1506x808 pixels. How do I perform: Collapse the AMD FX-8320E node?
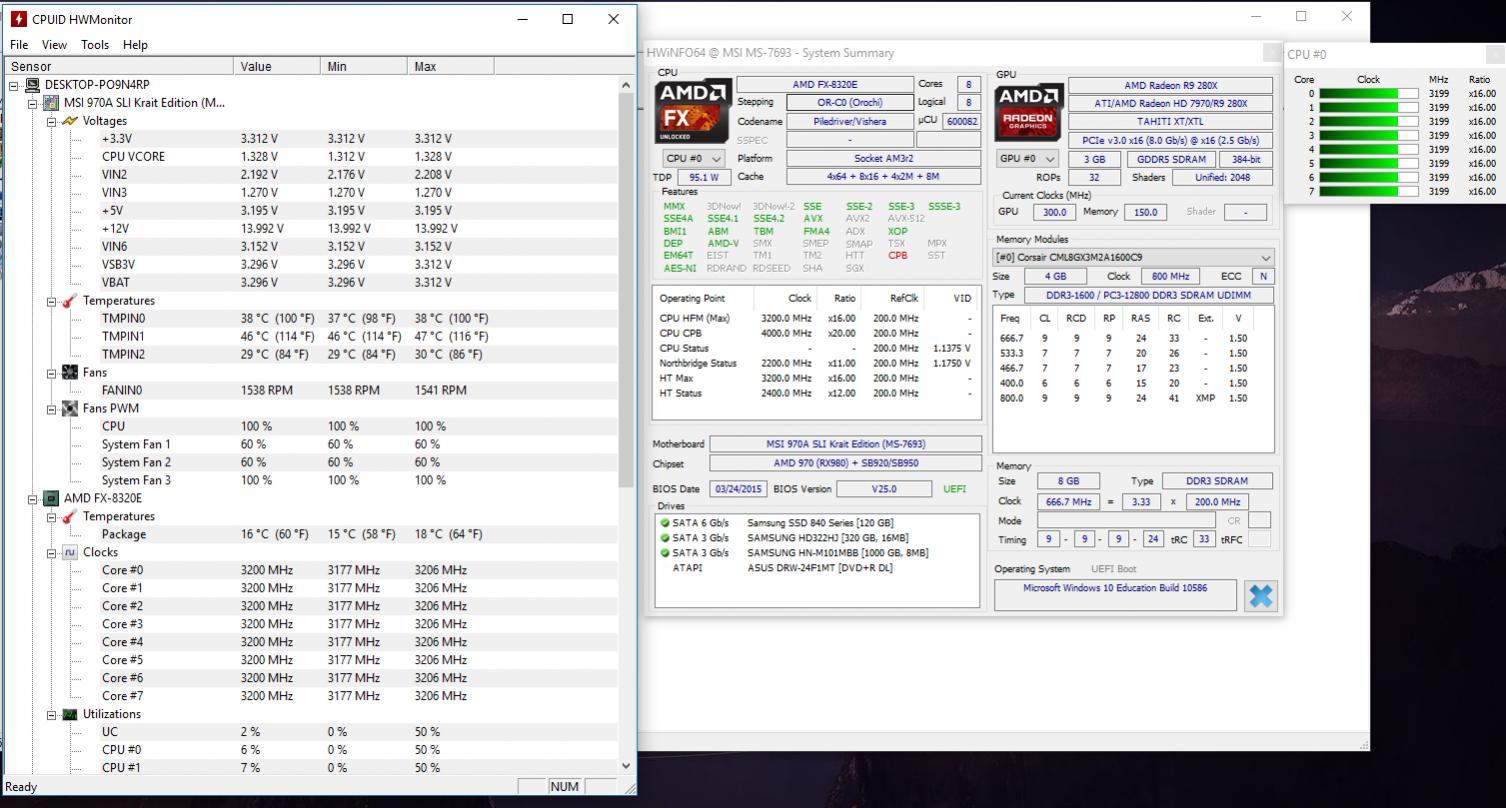33,498
